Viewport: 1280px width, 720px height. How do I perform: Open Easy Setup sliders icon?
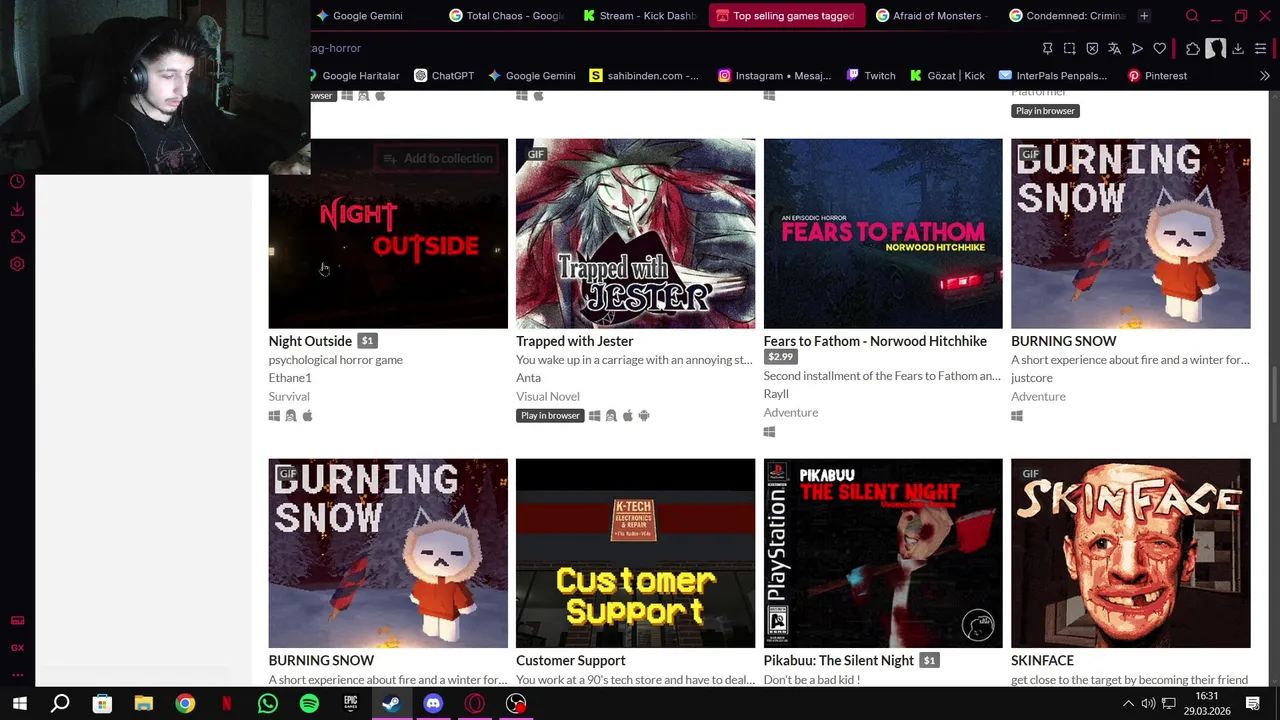click(1261, 48)
